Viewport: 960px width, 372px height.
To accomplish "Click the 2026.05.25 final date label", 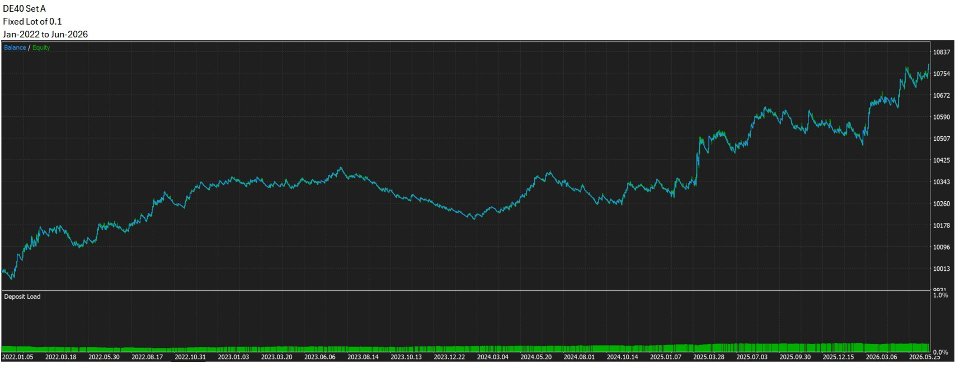I will click(925, 356).
